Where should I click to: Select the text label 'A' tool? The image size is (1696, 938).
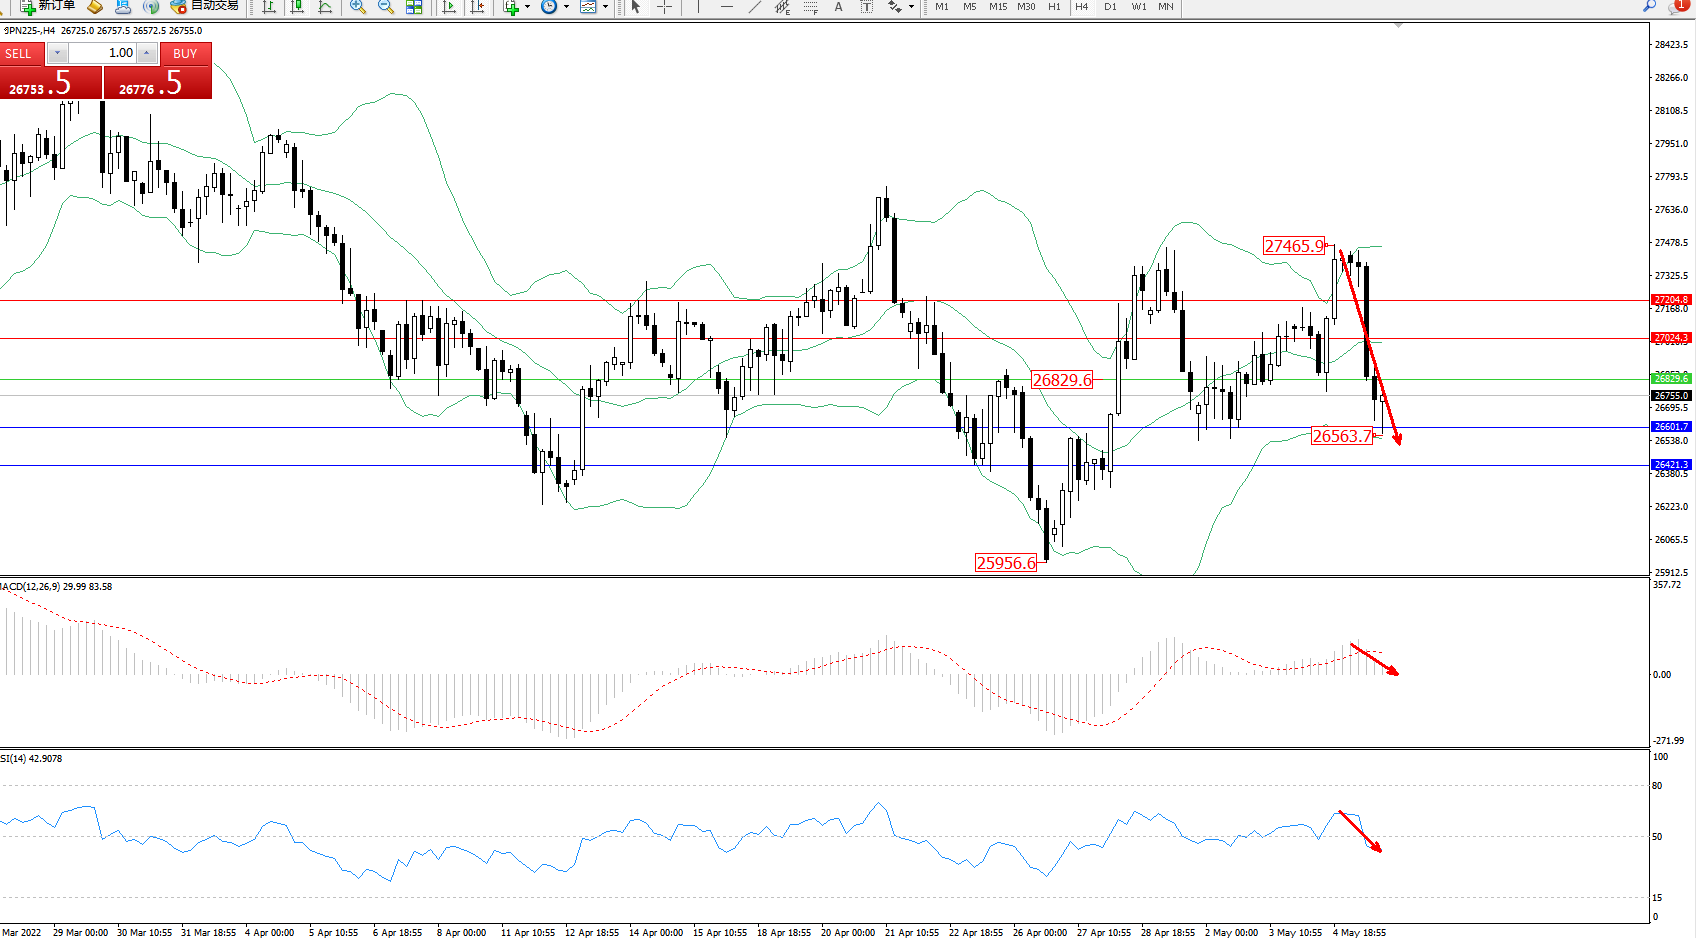838,7
